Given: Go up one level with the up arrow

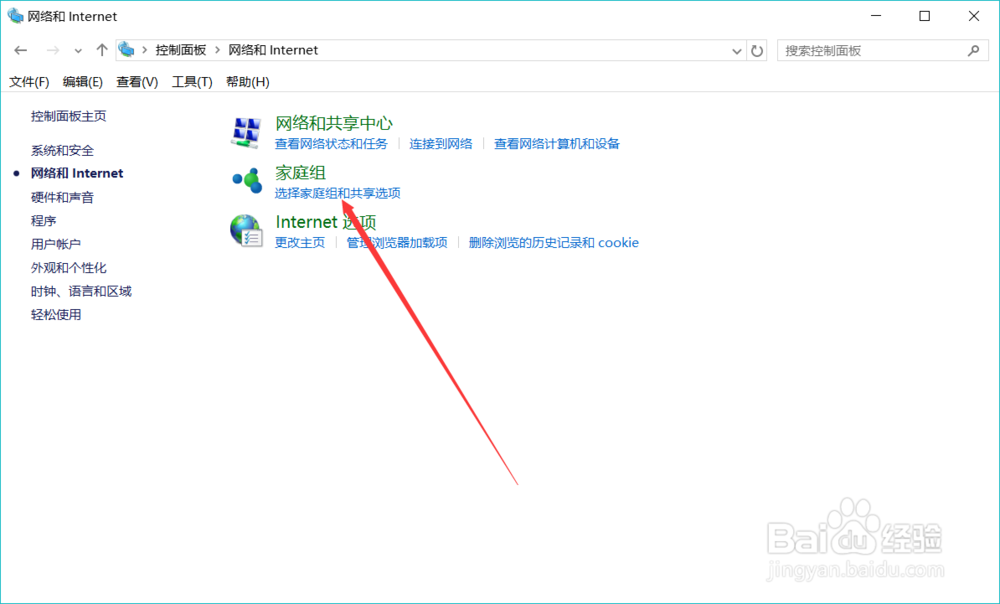Looking at the screenshot, I should pos(101,49).
